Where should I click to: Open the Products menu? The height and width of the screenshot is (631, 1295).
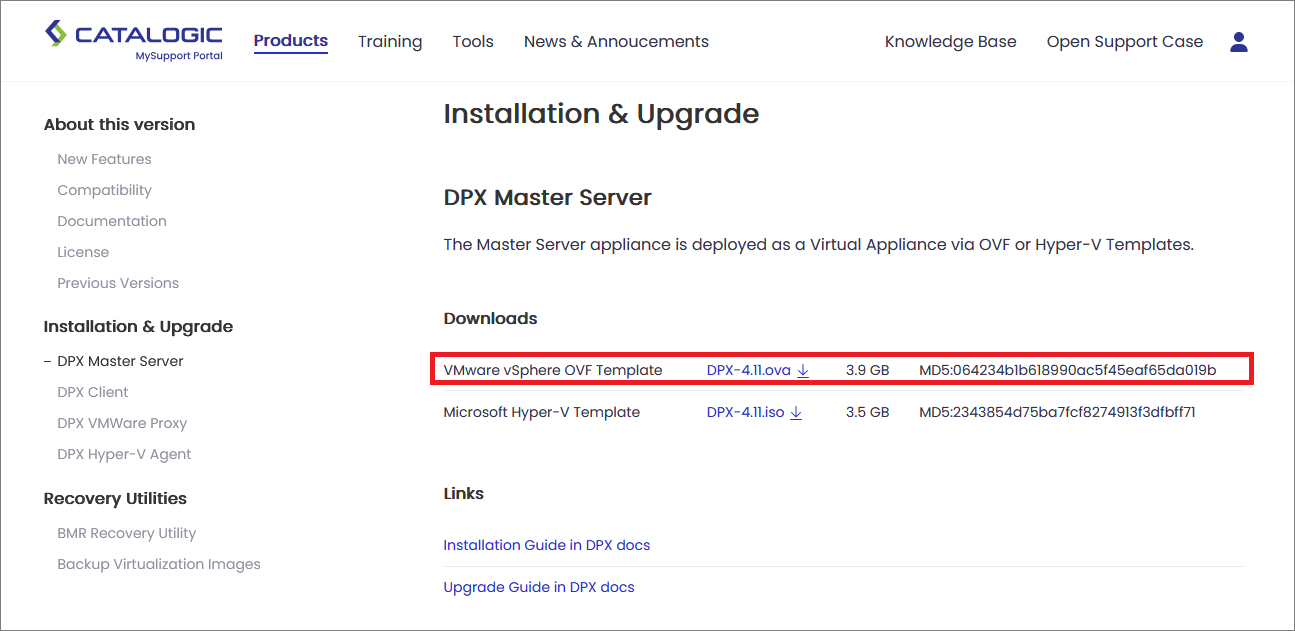[290, 41]
